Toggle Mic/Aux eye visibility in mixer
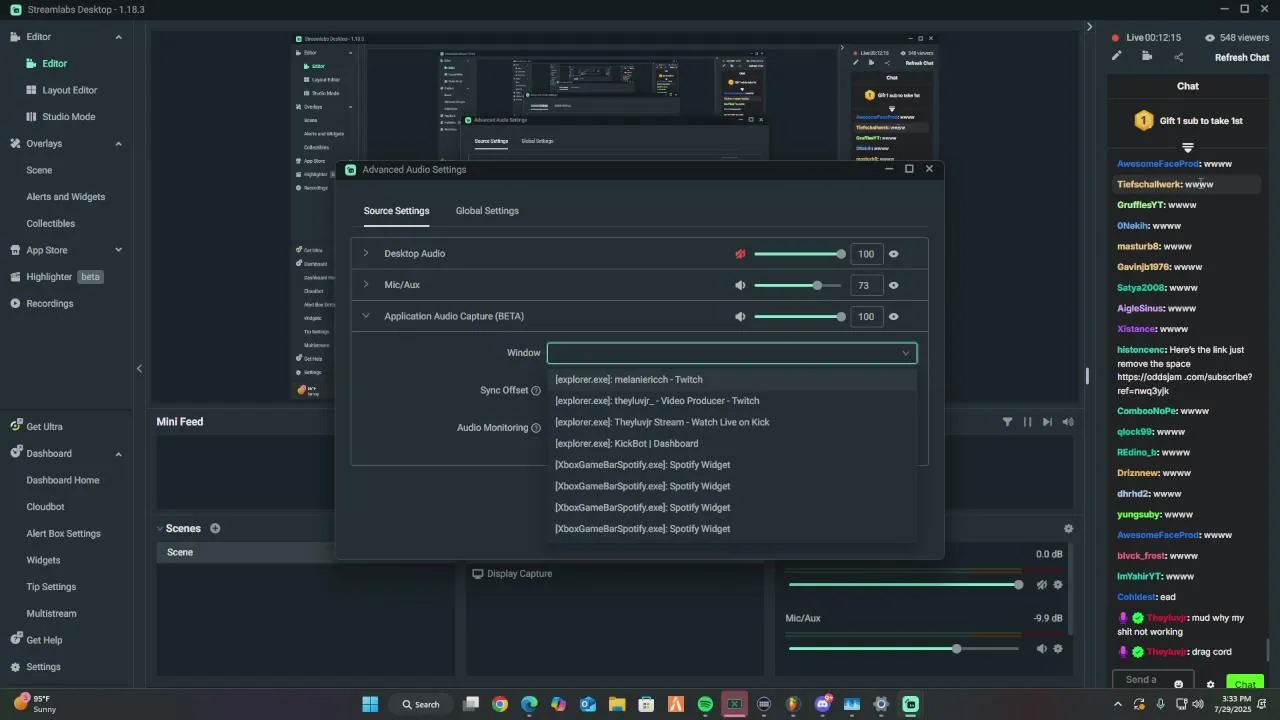This screenshot has width=1280, height=720. 893,285
